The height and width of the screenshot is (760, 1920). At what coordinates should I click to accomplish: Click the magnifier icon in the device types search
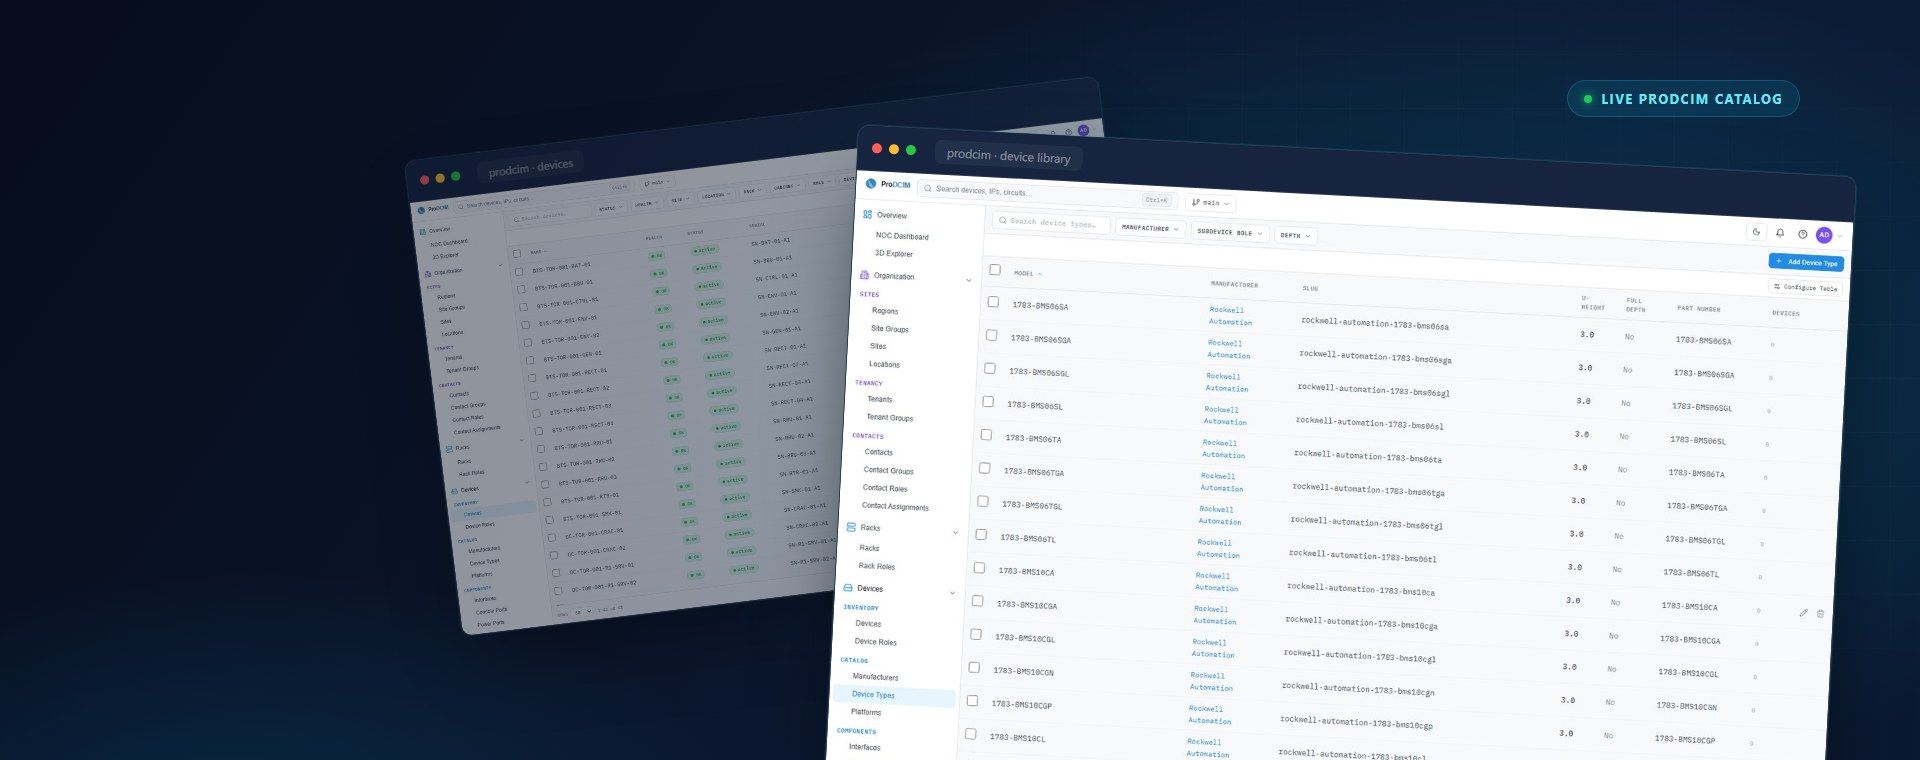click(x=1002, y=221)
